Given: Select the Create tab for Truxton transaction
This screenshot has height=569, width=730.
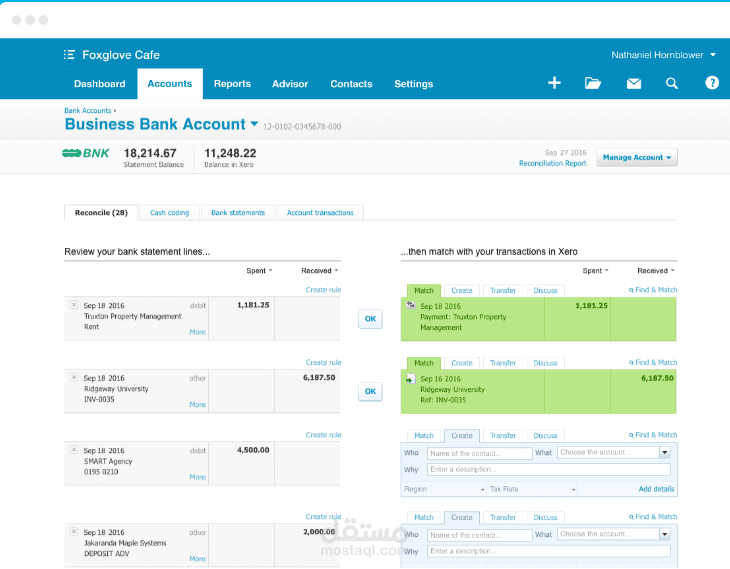Looking at the screenshot, I should pyautogui.click(x=462, y=291).
